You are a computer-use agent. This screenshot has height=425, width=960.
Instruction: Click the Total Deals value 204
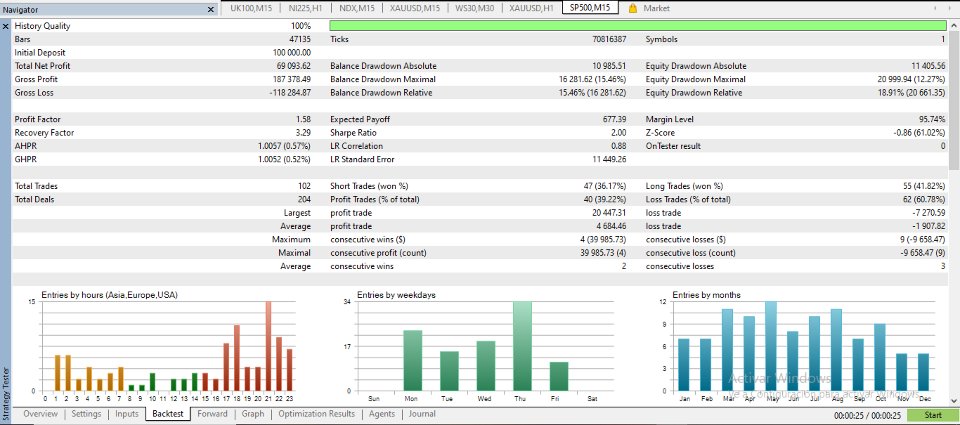point(304,200)
